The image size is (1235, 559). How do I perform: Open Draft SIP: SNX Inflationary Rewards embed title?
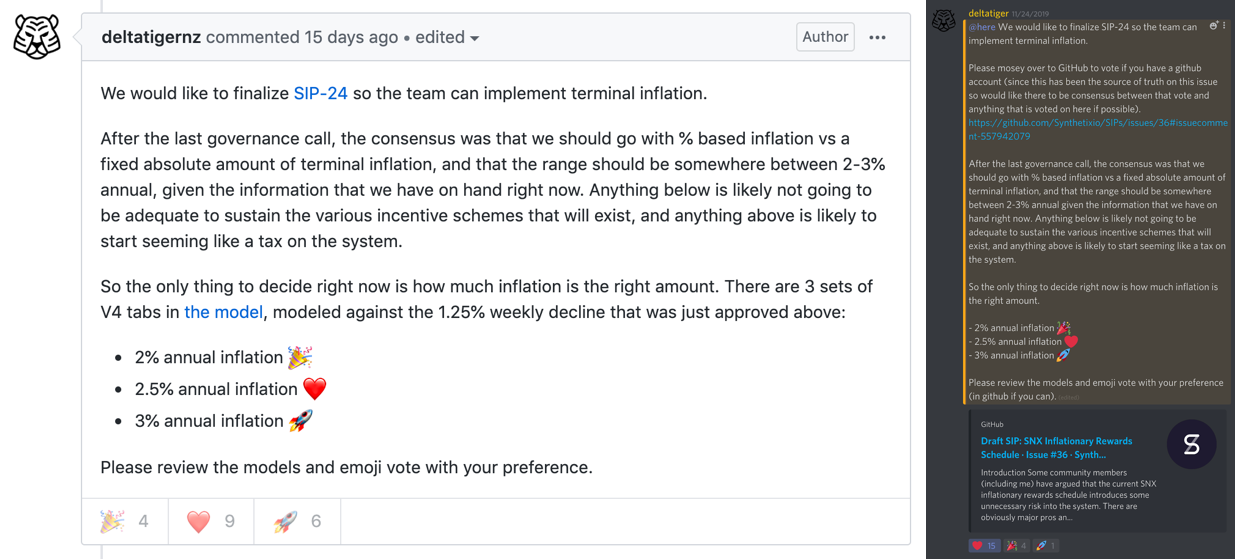click(1056, 447)
